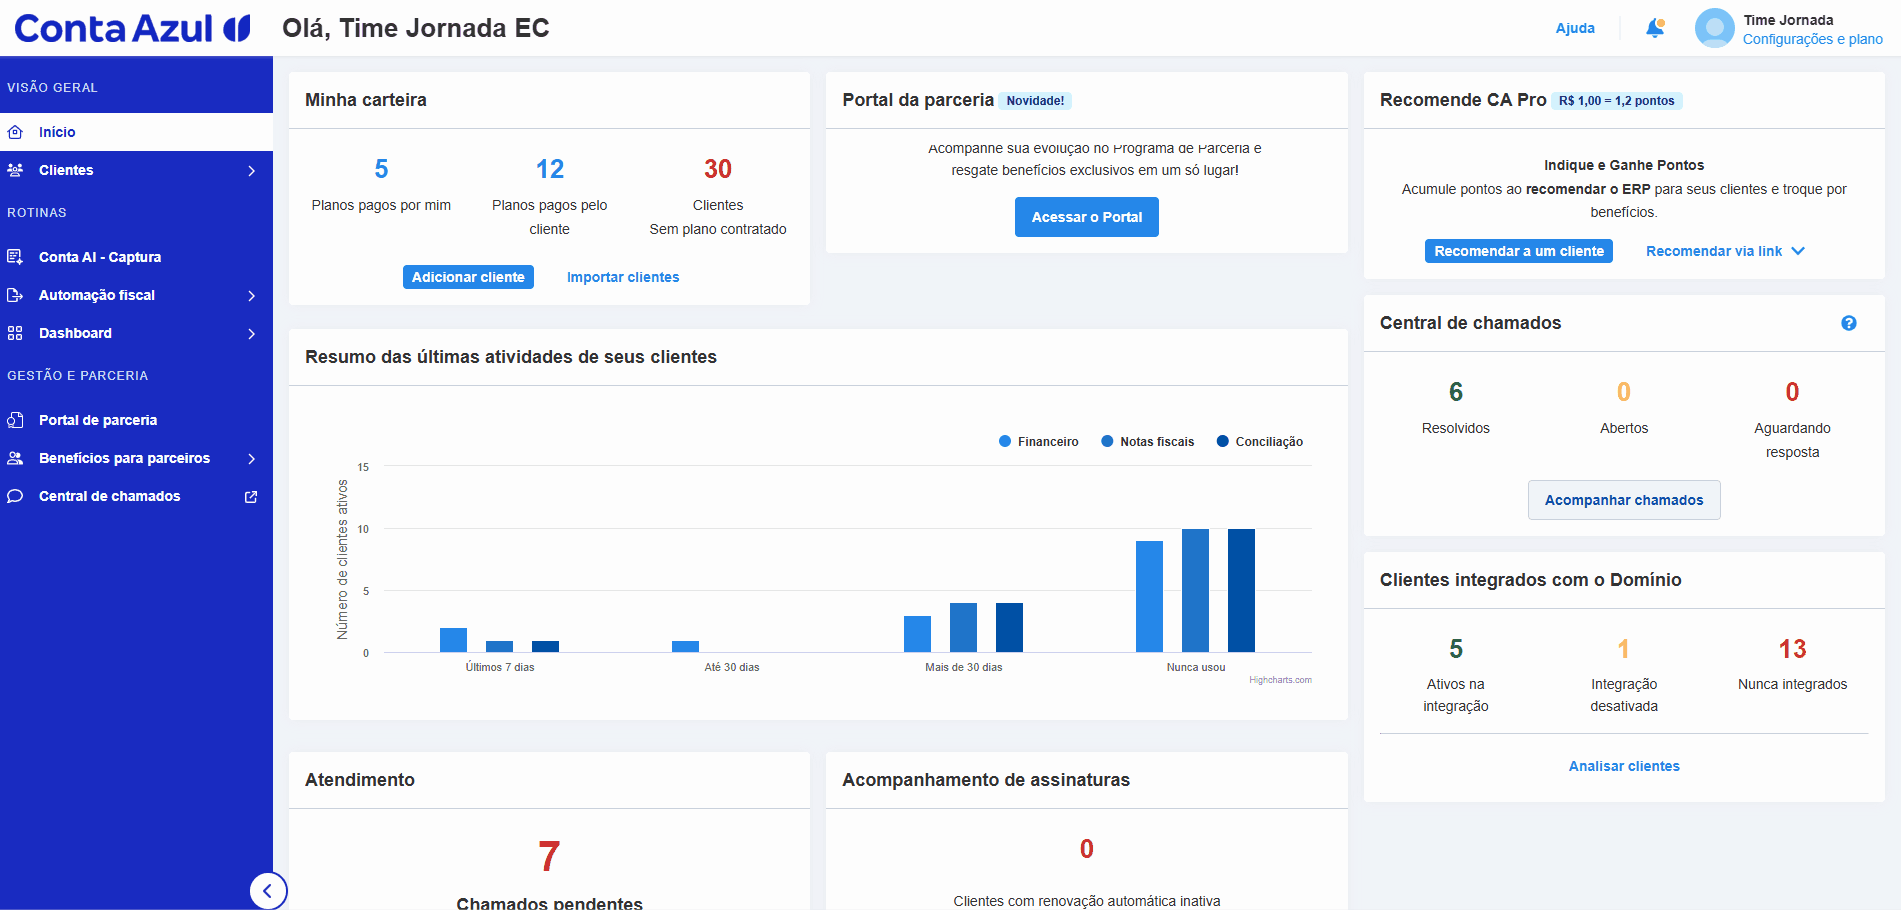Expand the Clientes submenu chevron
Viewport: 1901px width, 910px height.
[252, 171]
